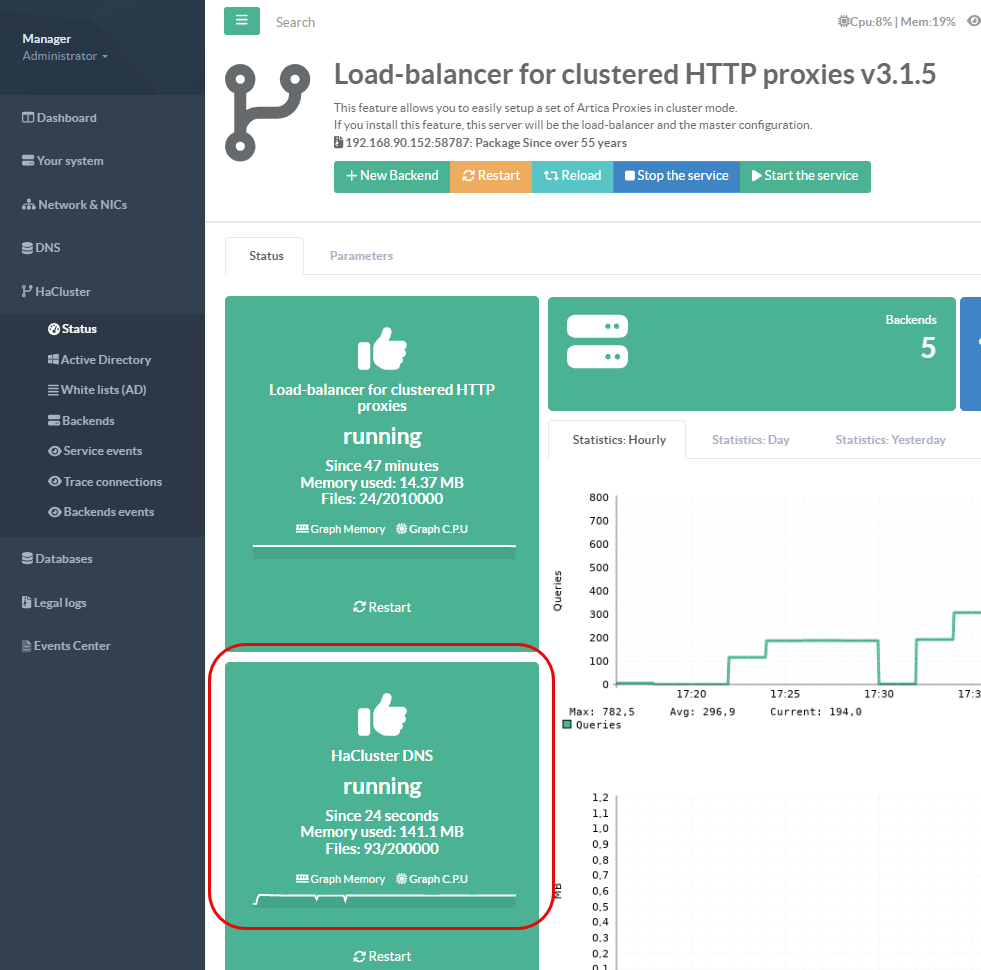
Task: Switch to the Parameters tab
Action: (361, 256)
